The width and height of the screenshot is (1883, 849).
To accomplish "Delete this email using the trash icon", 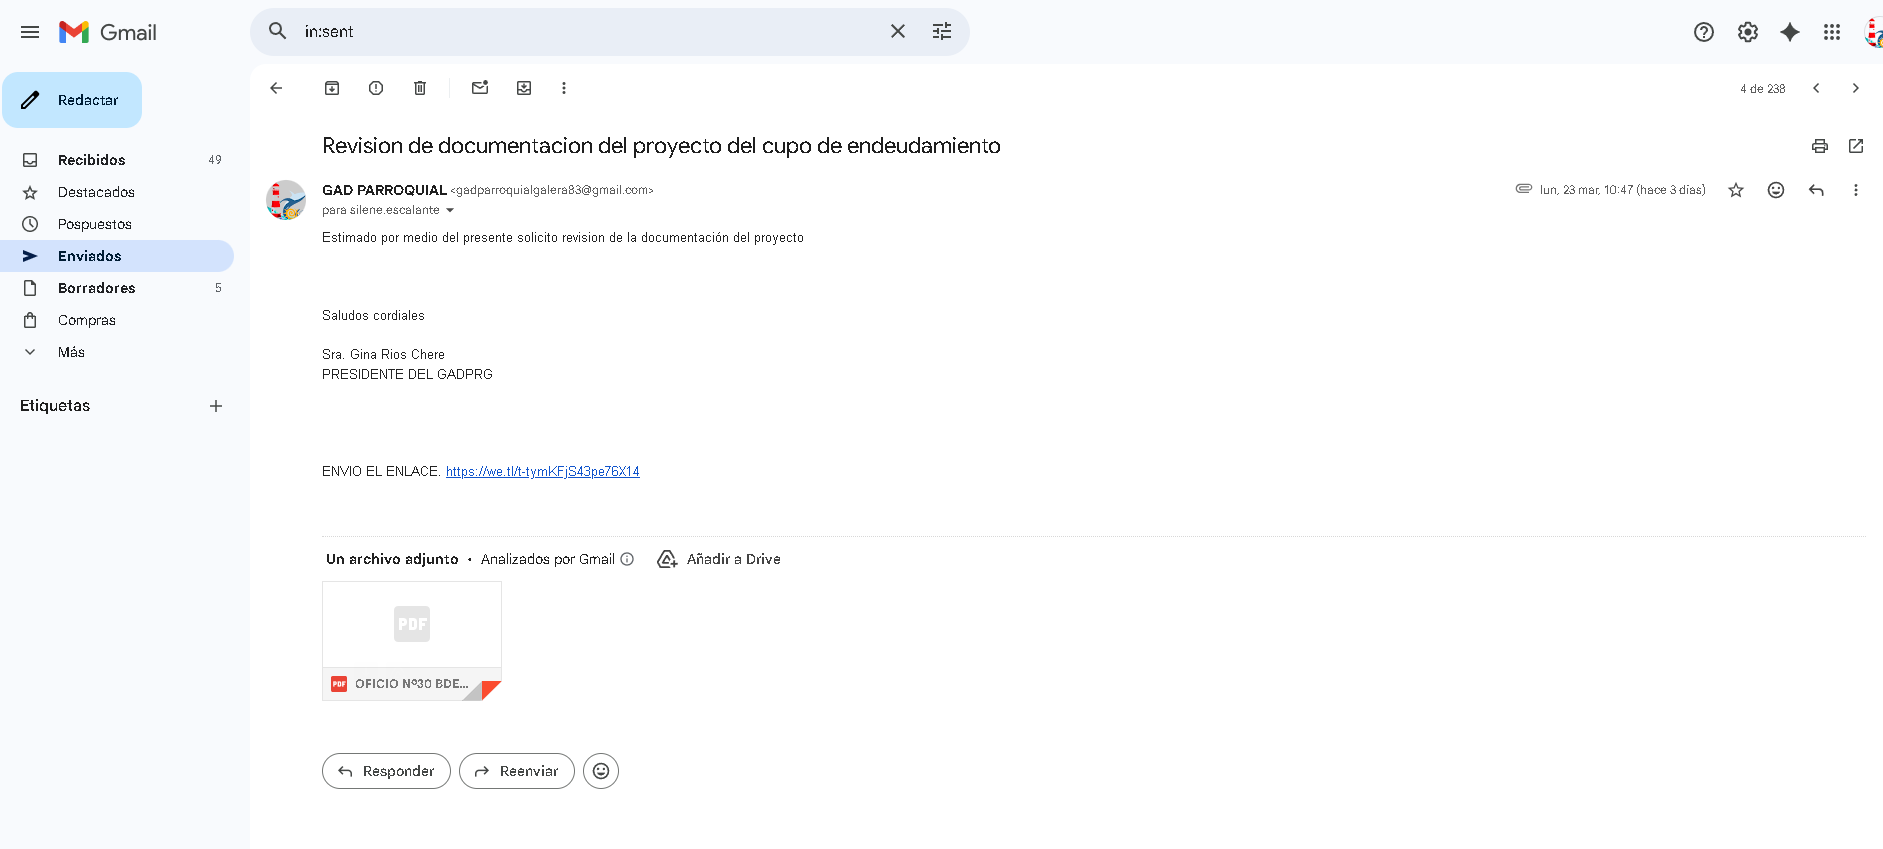I will click(420, 88).
